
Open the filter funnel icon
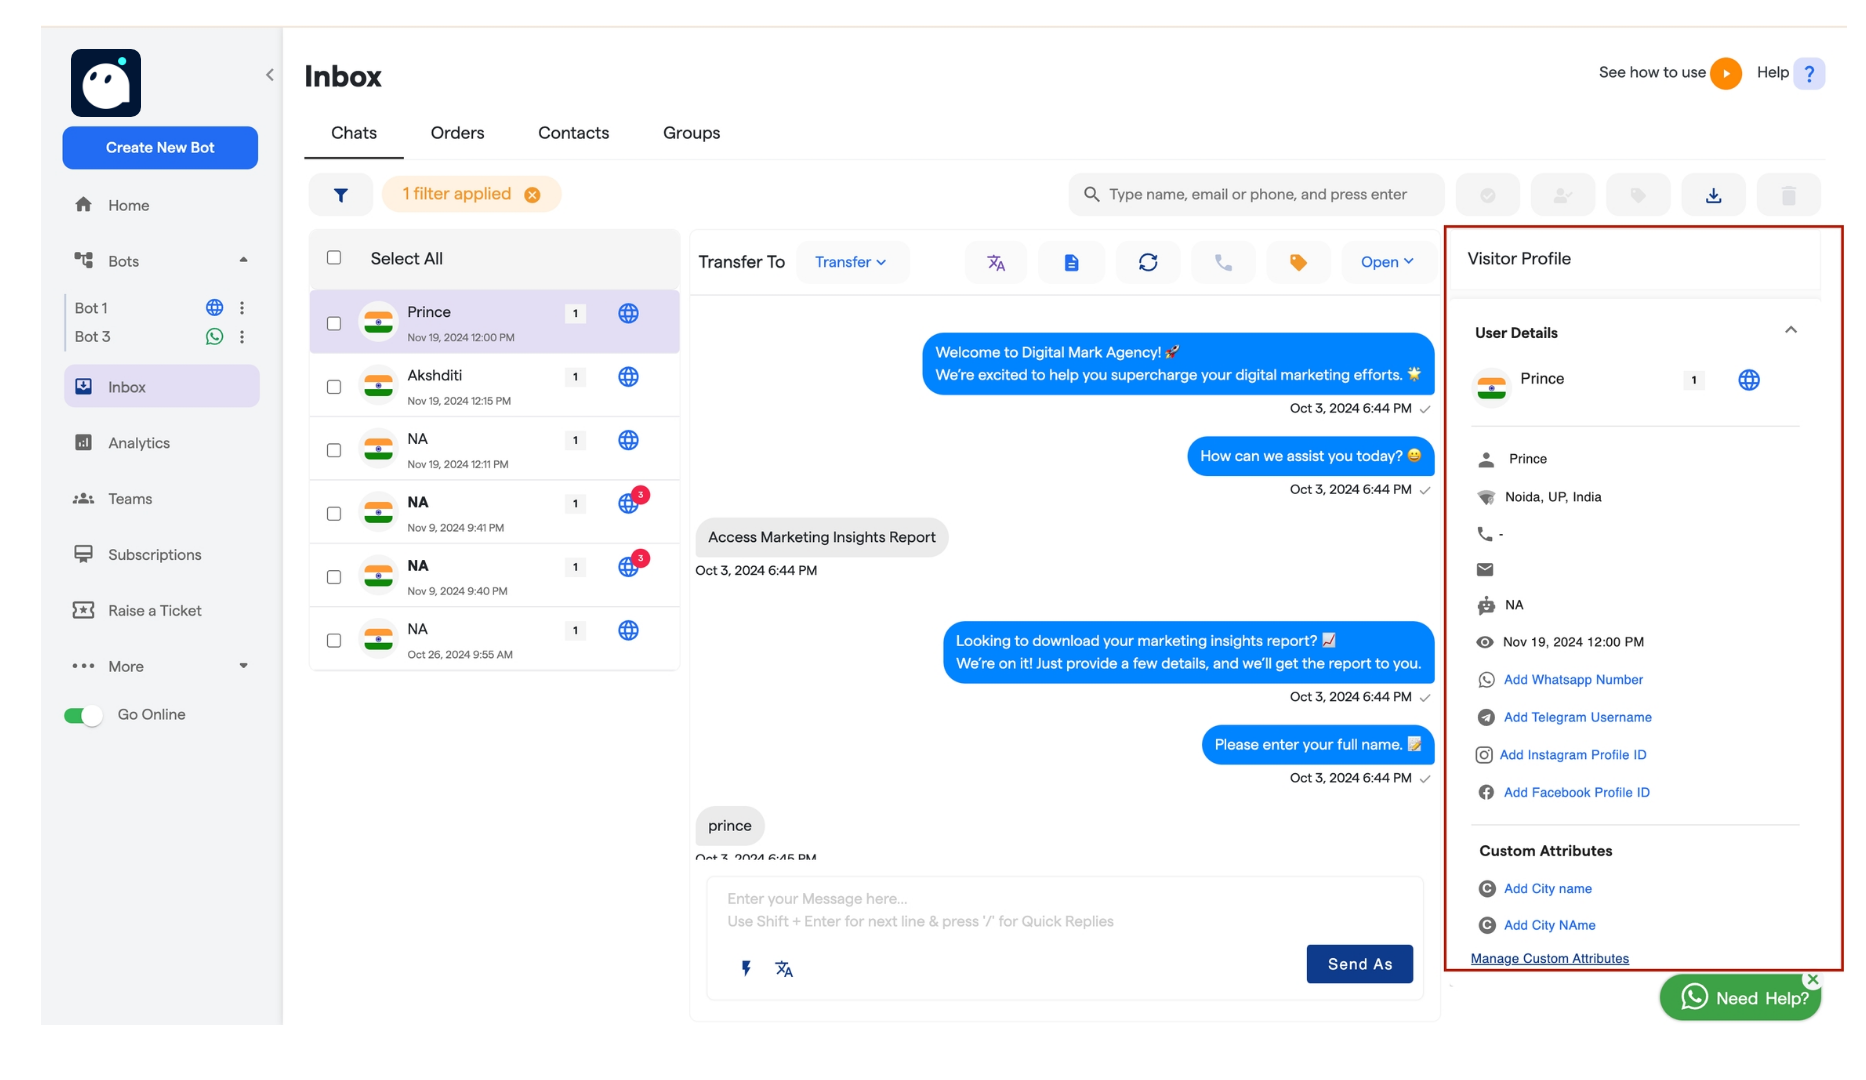[x=341, y=195]
